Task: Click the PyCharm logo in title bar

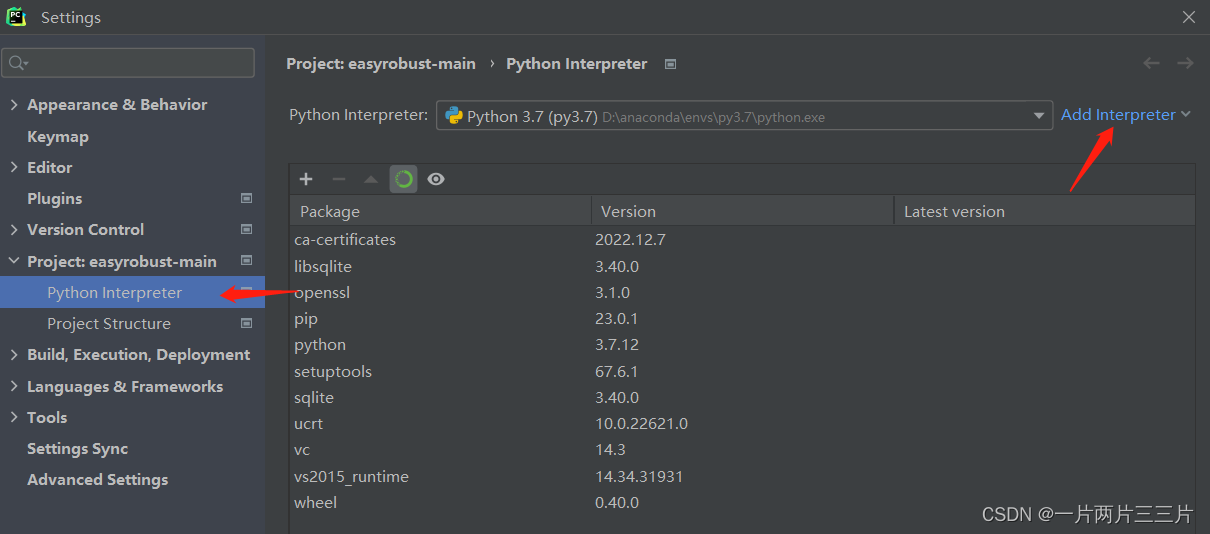Action: point(16,17)
